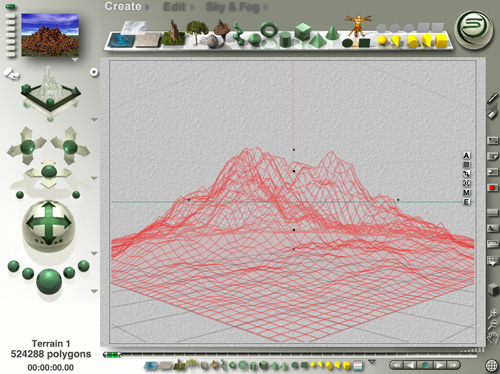Create a tree object from the palette
The width and height of the screenshot is (500, 374).
(x=197, y=32)
